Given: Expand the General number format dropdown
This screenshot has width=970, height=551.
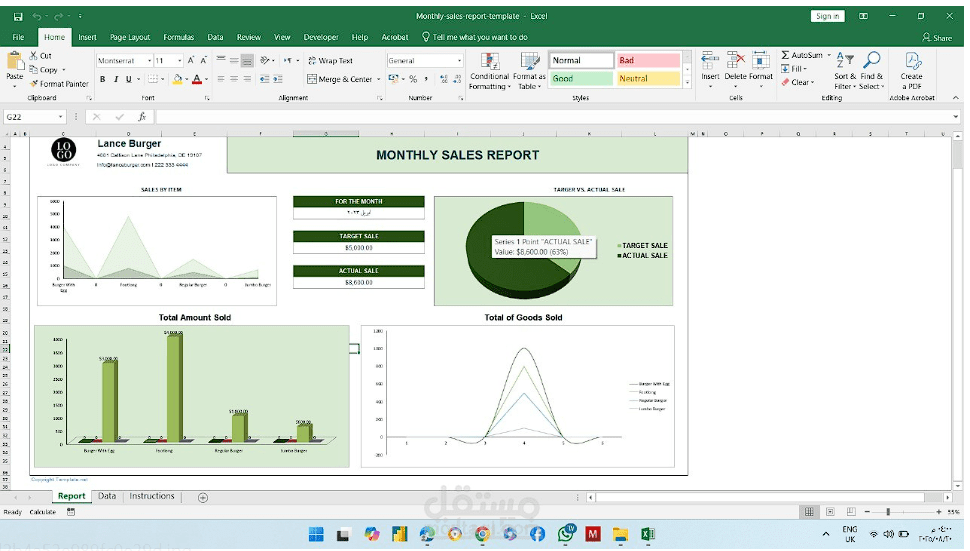Looking at the screenshot, I should (x=459, y=61).
